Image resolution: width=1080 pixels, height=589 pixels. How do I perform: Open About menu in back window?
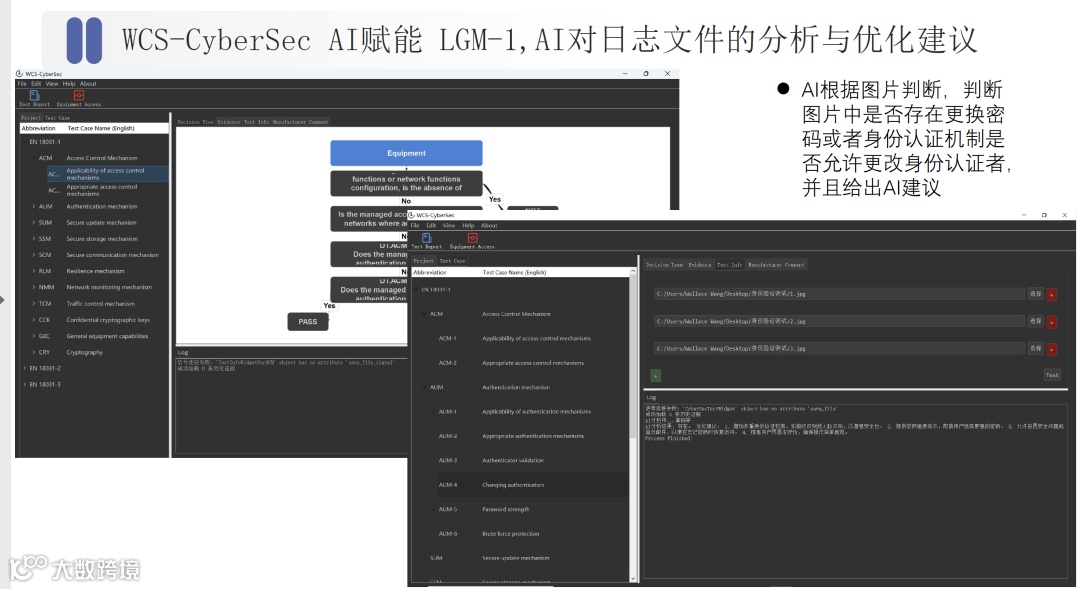88,83
